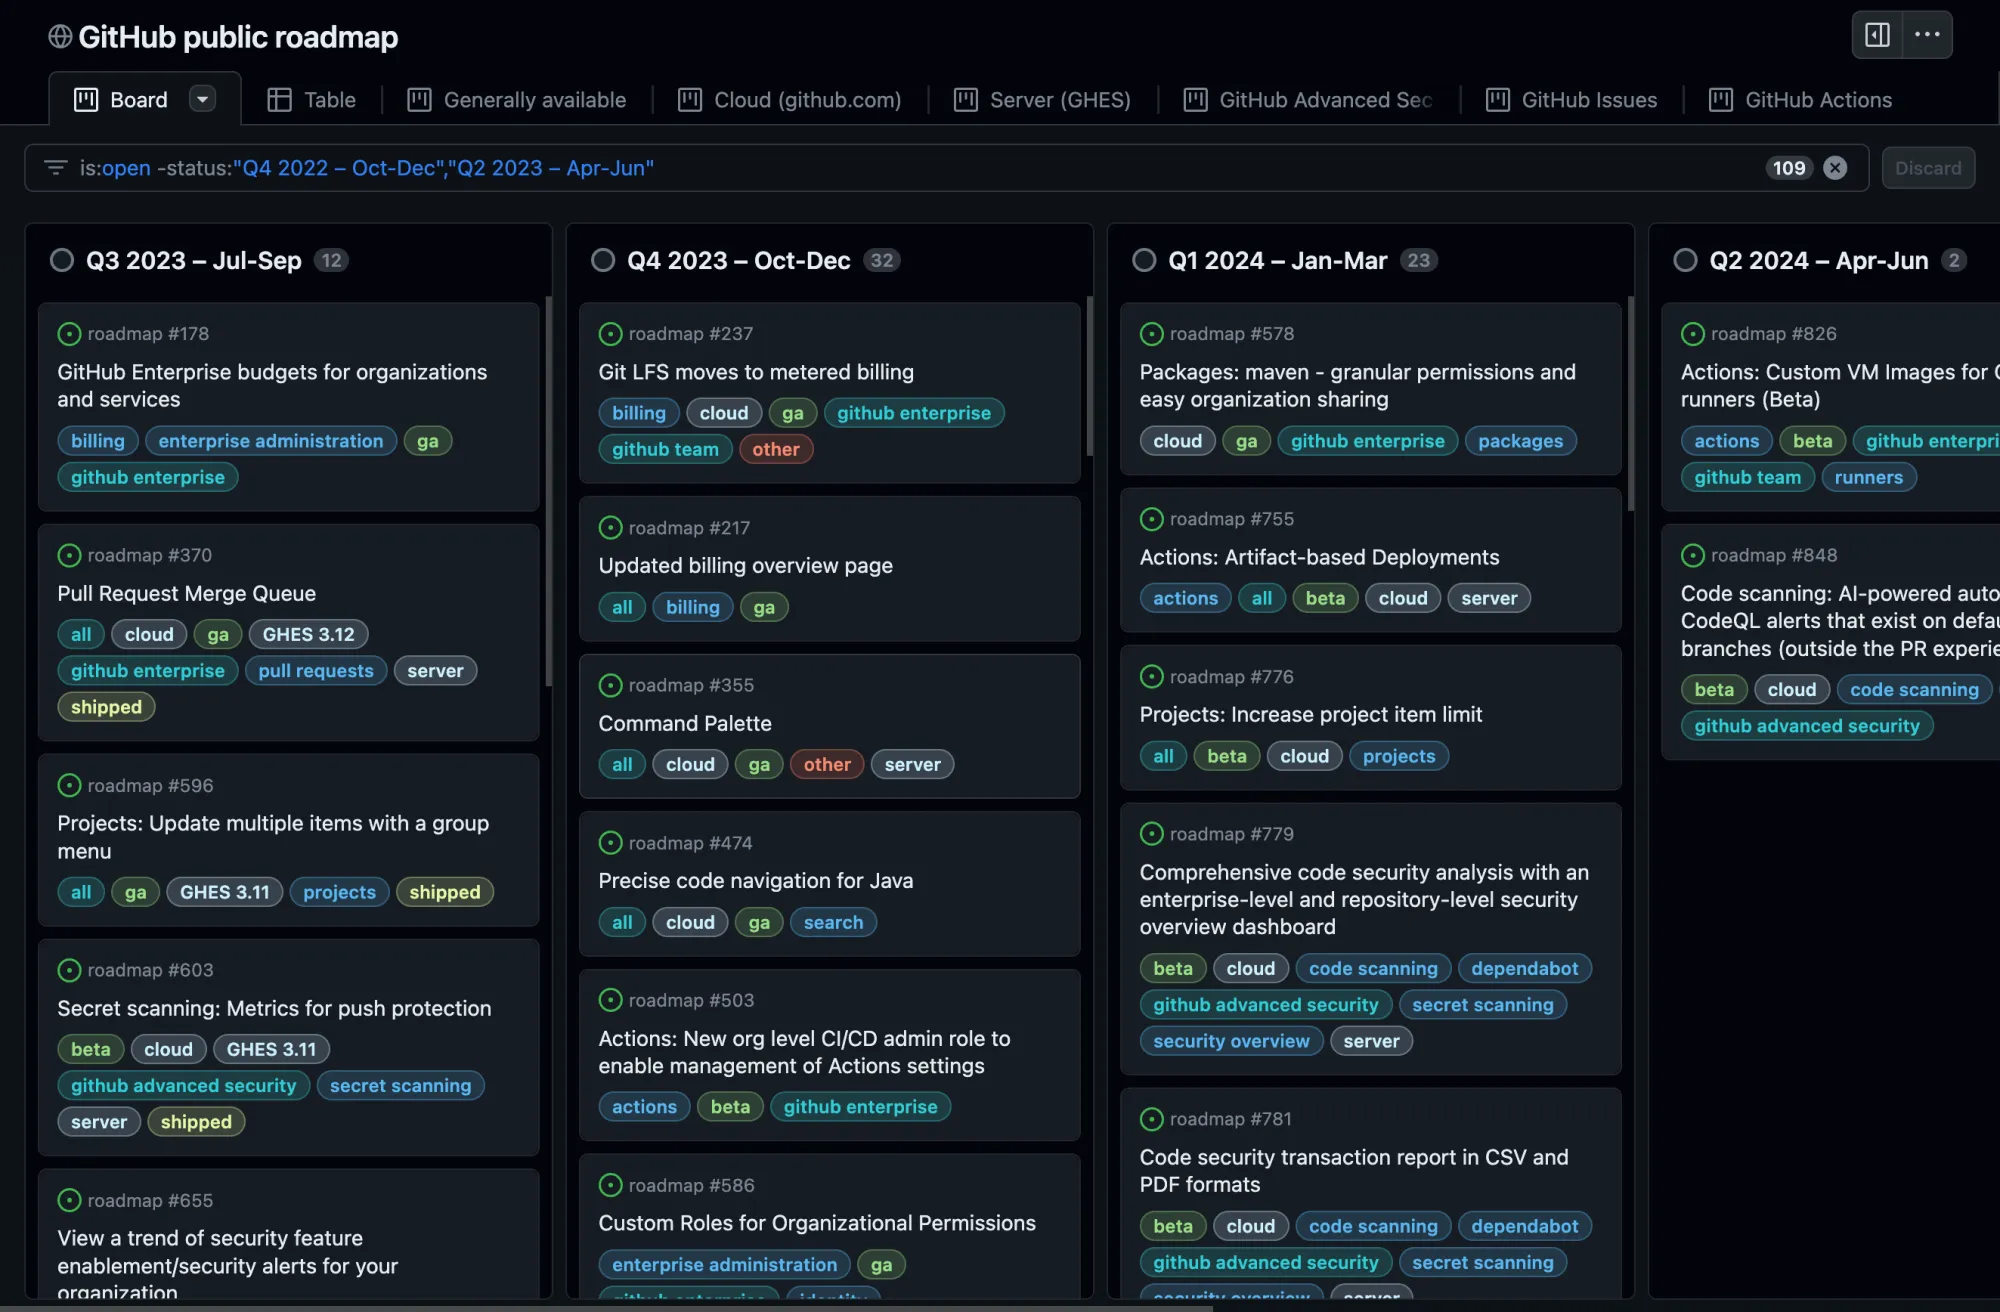Switch to the GitHub Actions tab
The width and height of the screenshot is (2000, 1312).
click(x=1799, y=99)
